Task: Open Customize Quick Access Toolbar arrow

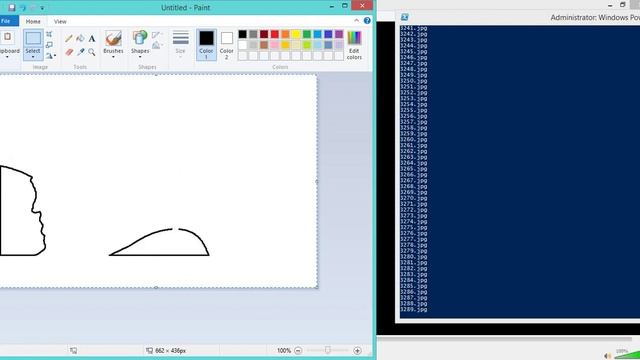Action: (x=42, y=8)
